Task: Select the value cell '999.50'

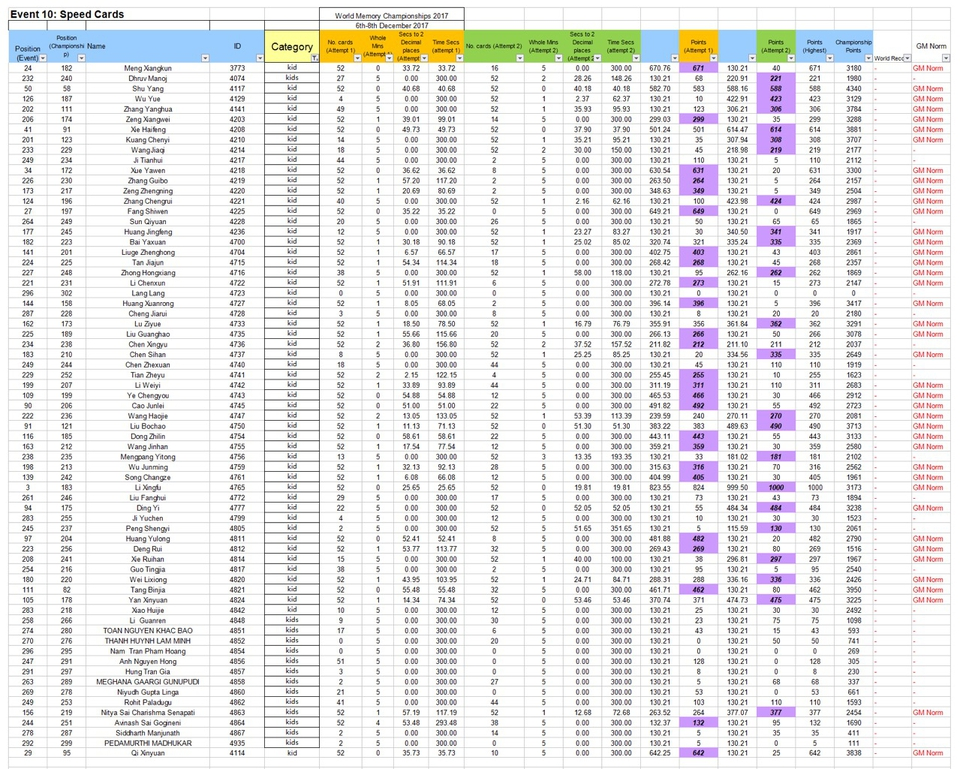Action: [x=737, y=487]
